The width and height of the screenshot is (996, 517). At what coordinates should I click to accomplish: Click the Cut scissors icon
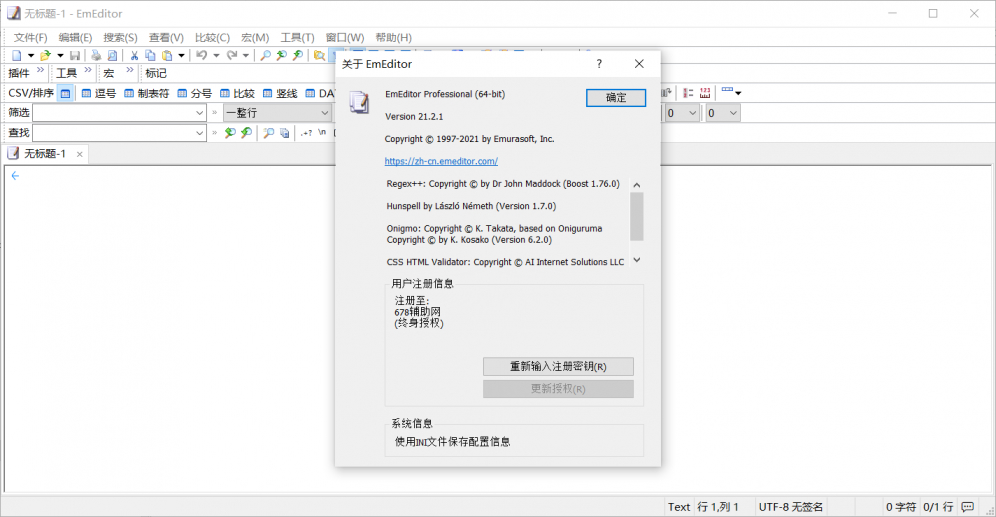coord(134,55)
